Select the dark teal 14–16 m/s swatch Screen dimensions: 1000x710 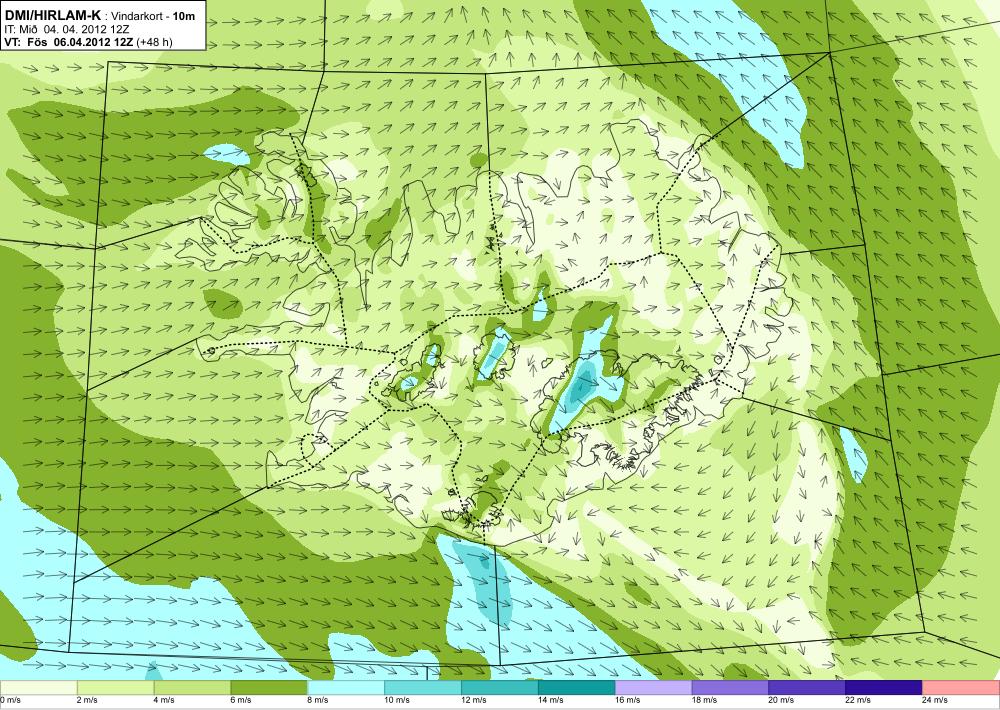pos(577,688)
